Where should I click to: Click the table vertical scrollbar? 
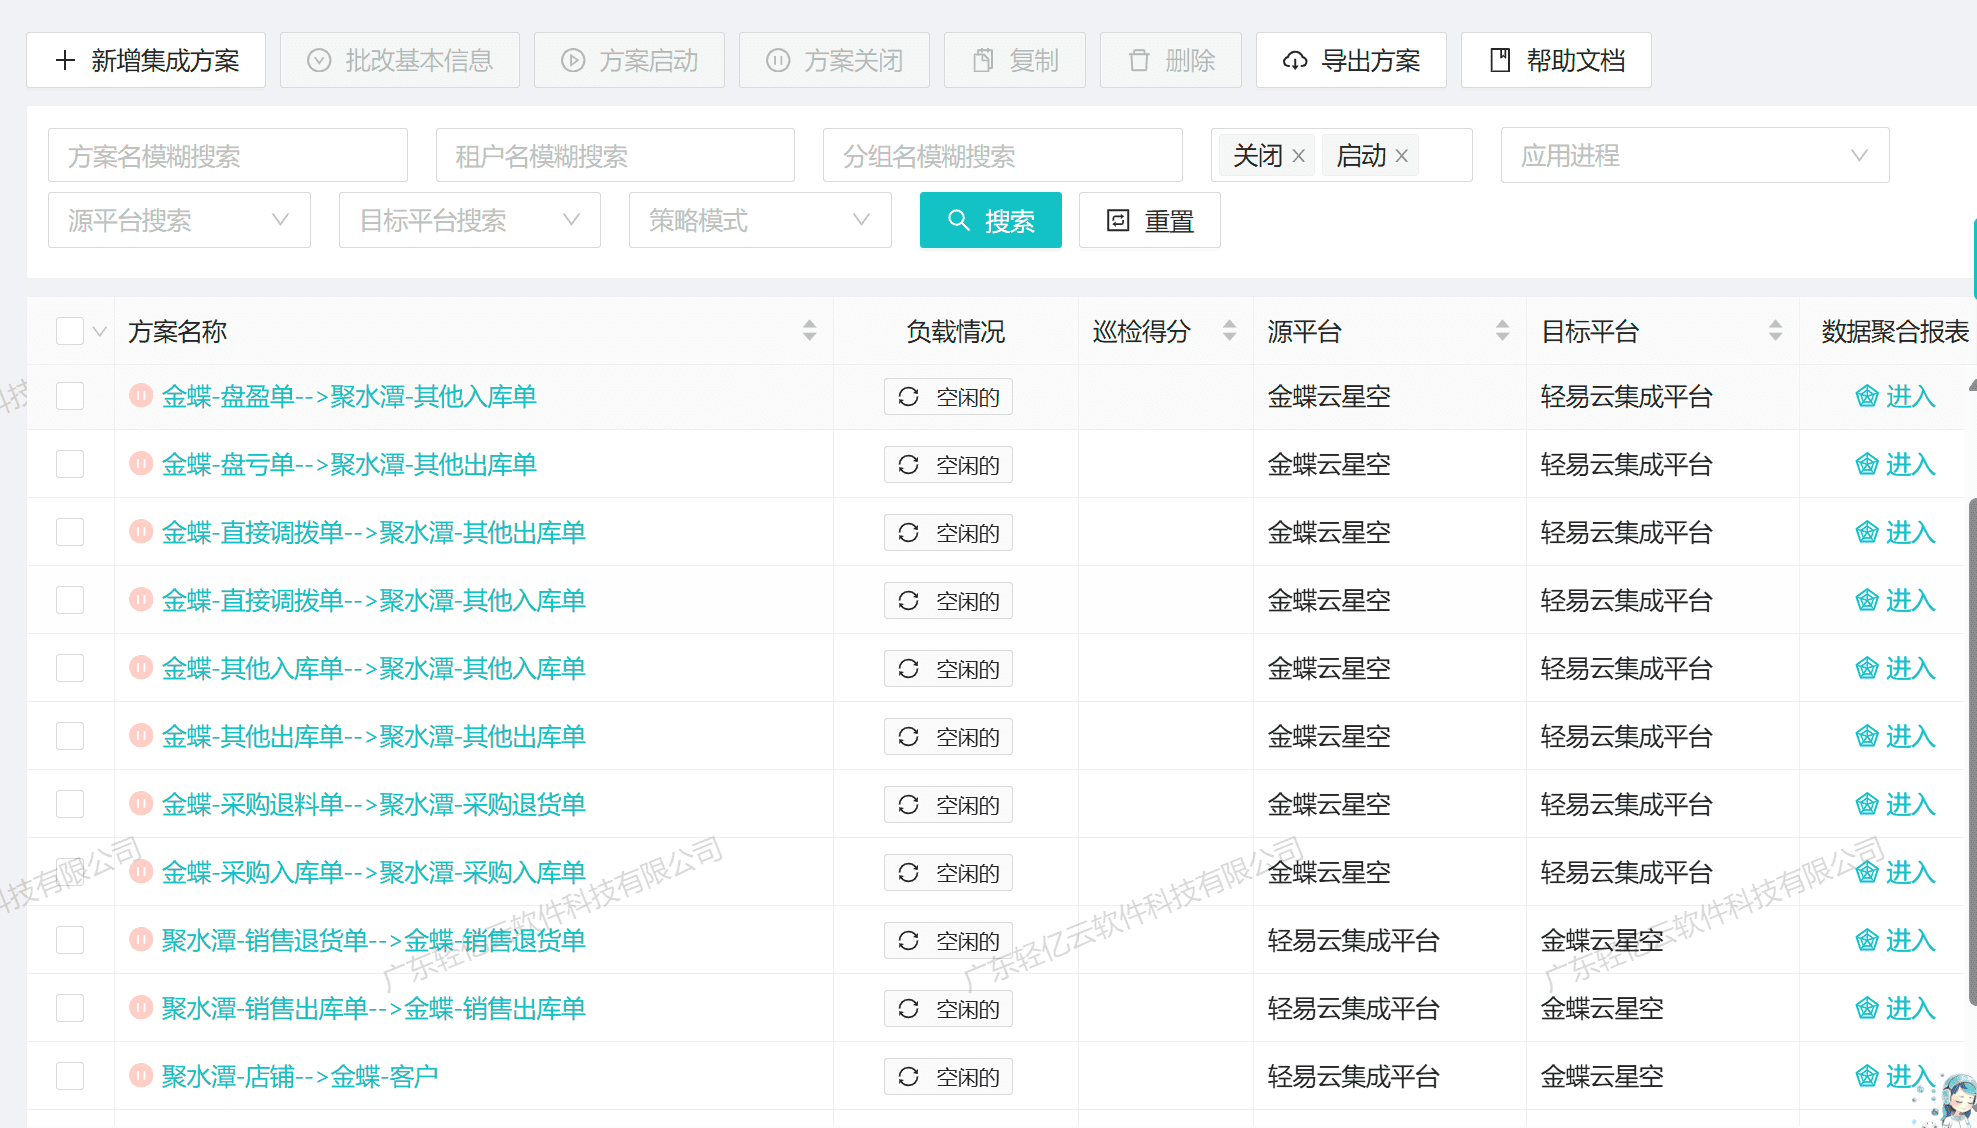tap(1972, 750)
